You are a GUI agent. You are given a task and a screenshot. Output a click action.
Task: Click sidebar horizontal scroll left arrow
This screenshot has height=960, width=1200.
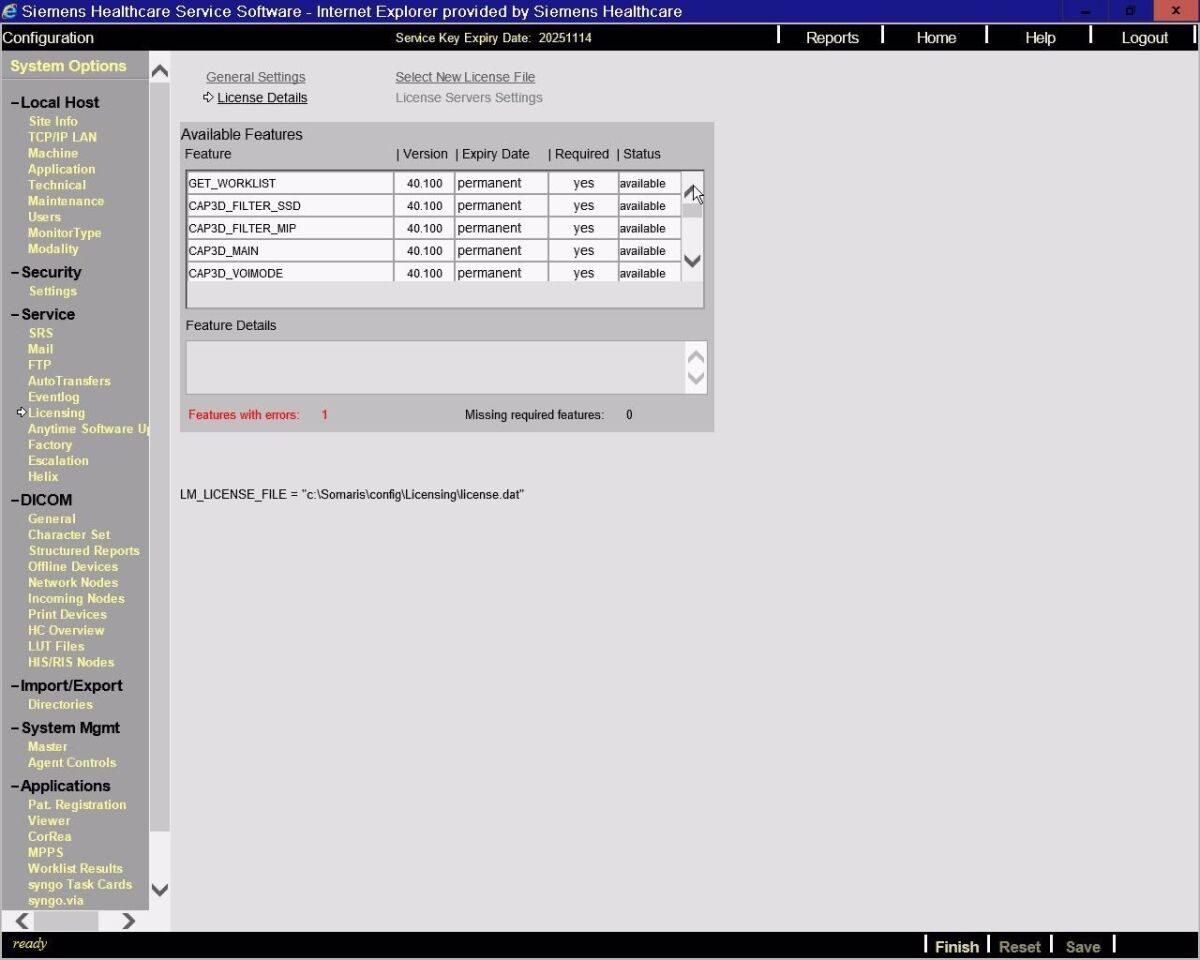pyautogui.click(x=23, y=921)
